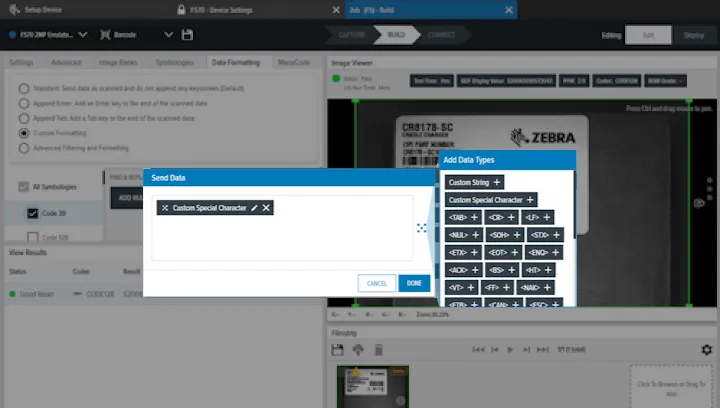Delete filmstrip image with trash icon
The height and width of the screenshot is (408, 720).
378,350
